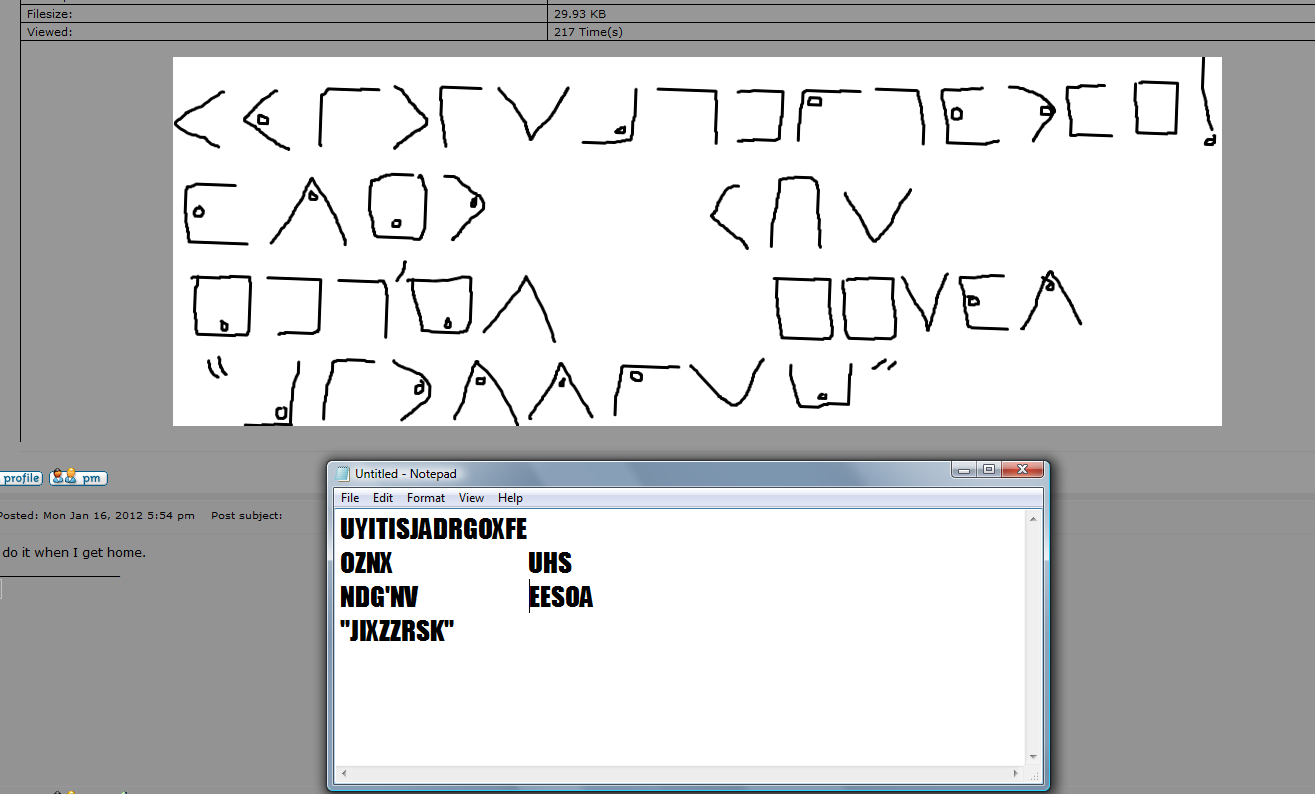The image size is (1315, 794).
Task: Click the two-person icon on the pm button
Action: tap(63, 477)
